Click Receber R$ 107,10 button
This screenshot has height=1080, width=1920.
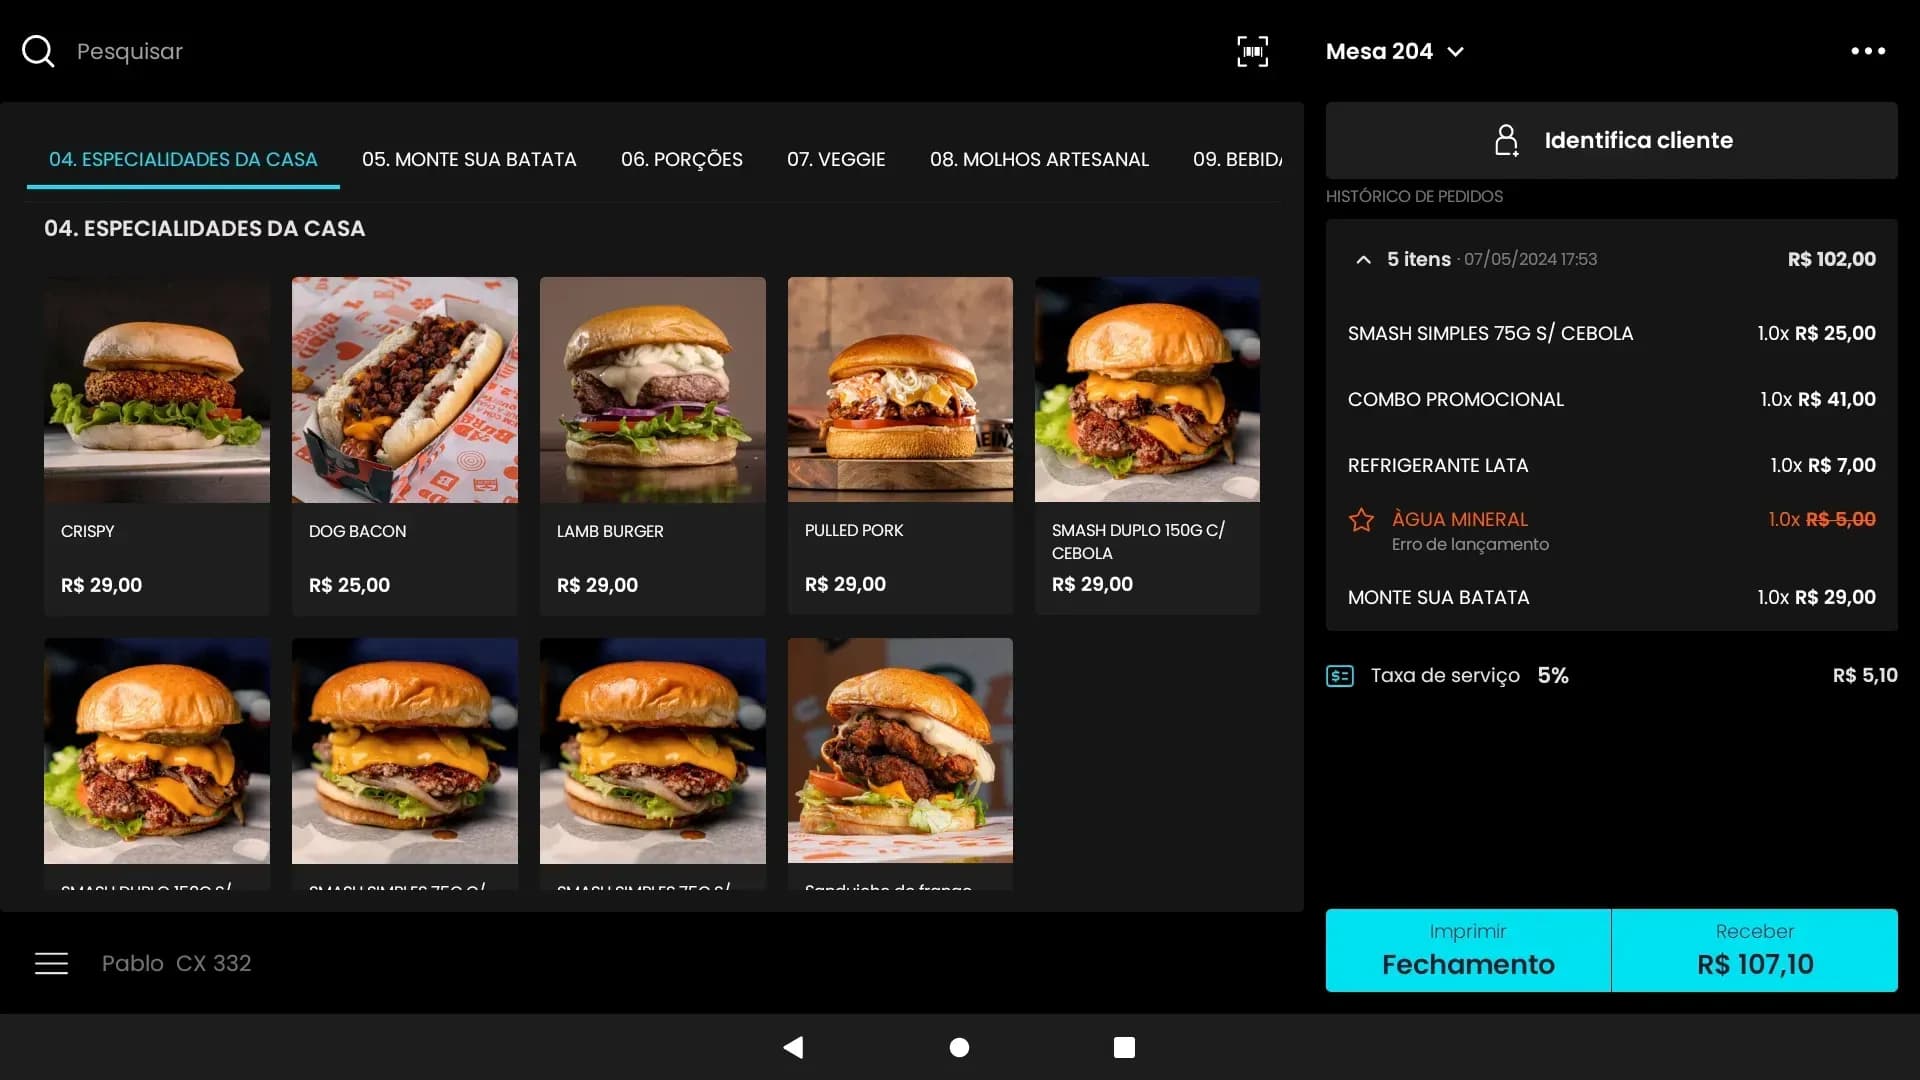[x=1755, y=950]
